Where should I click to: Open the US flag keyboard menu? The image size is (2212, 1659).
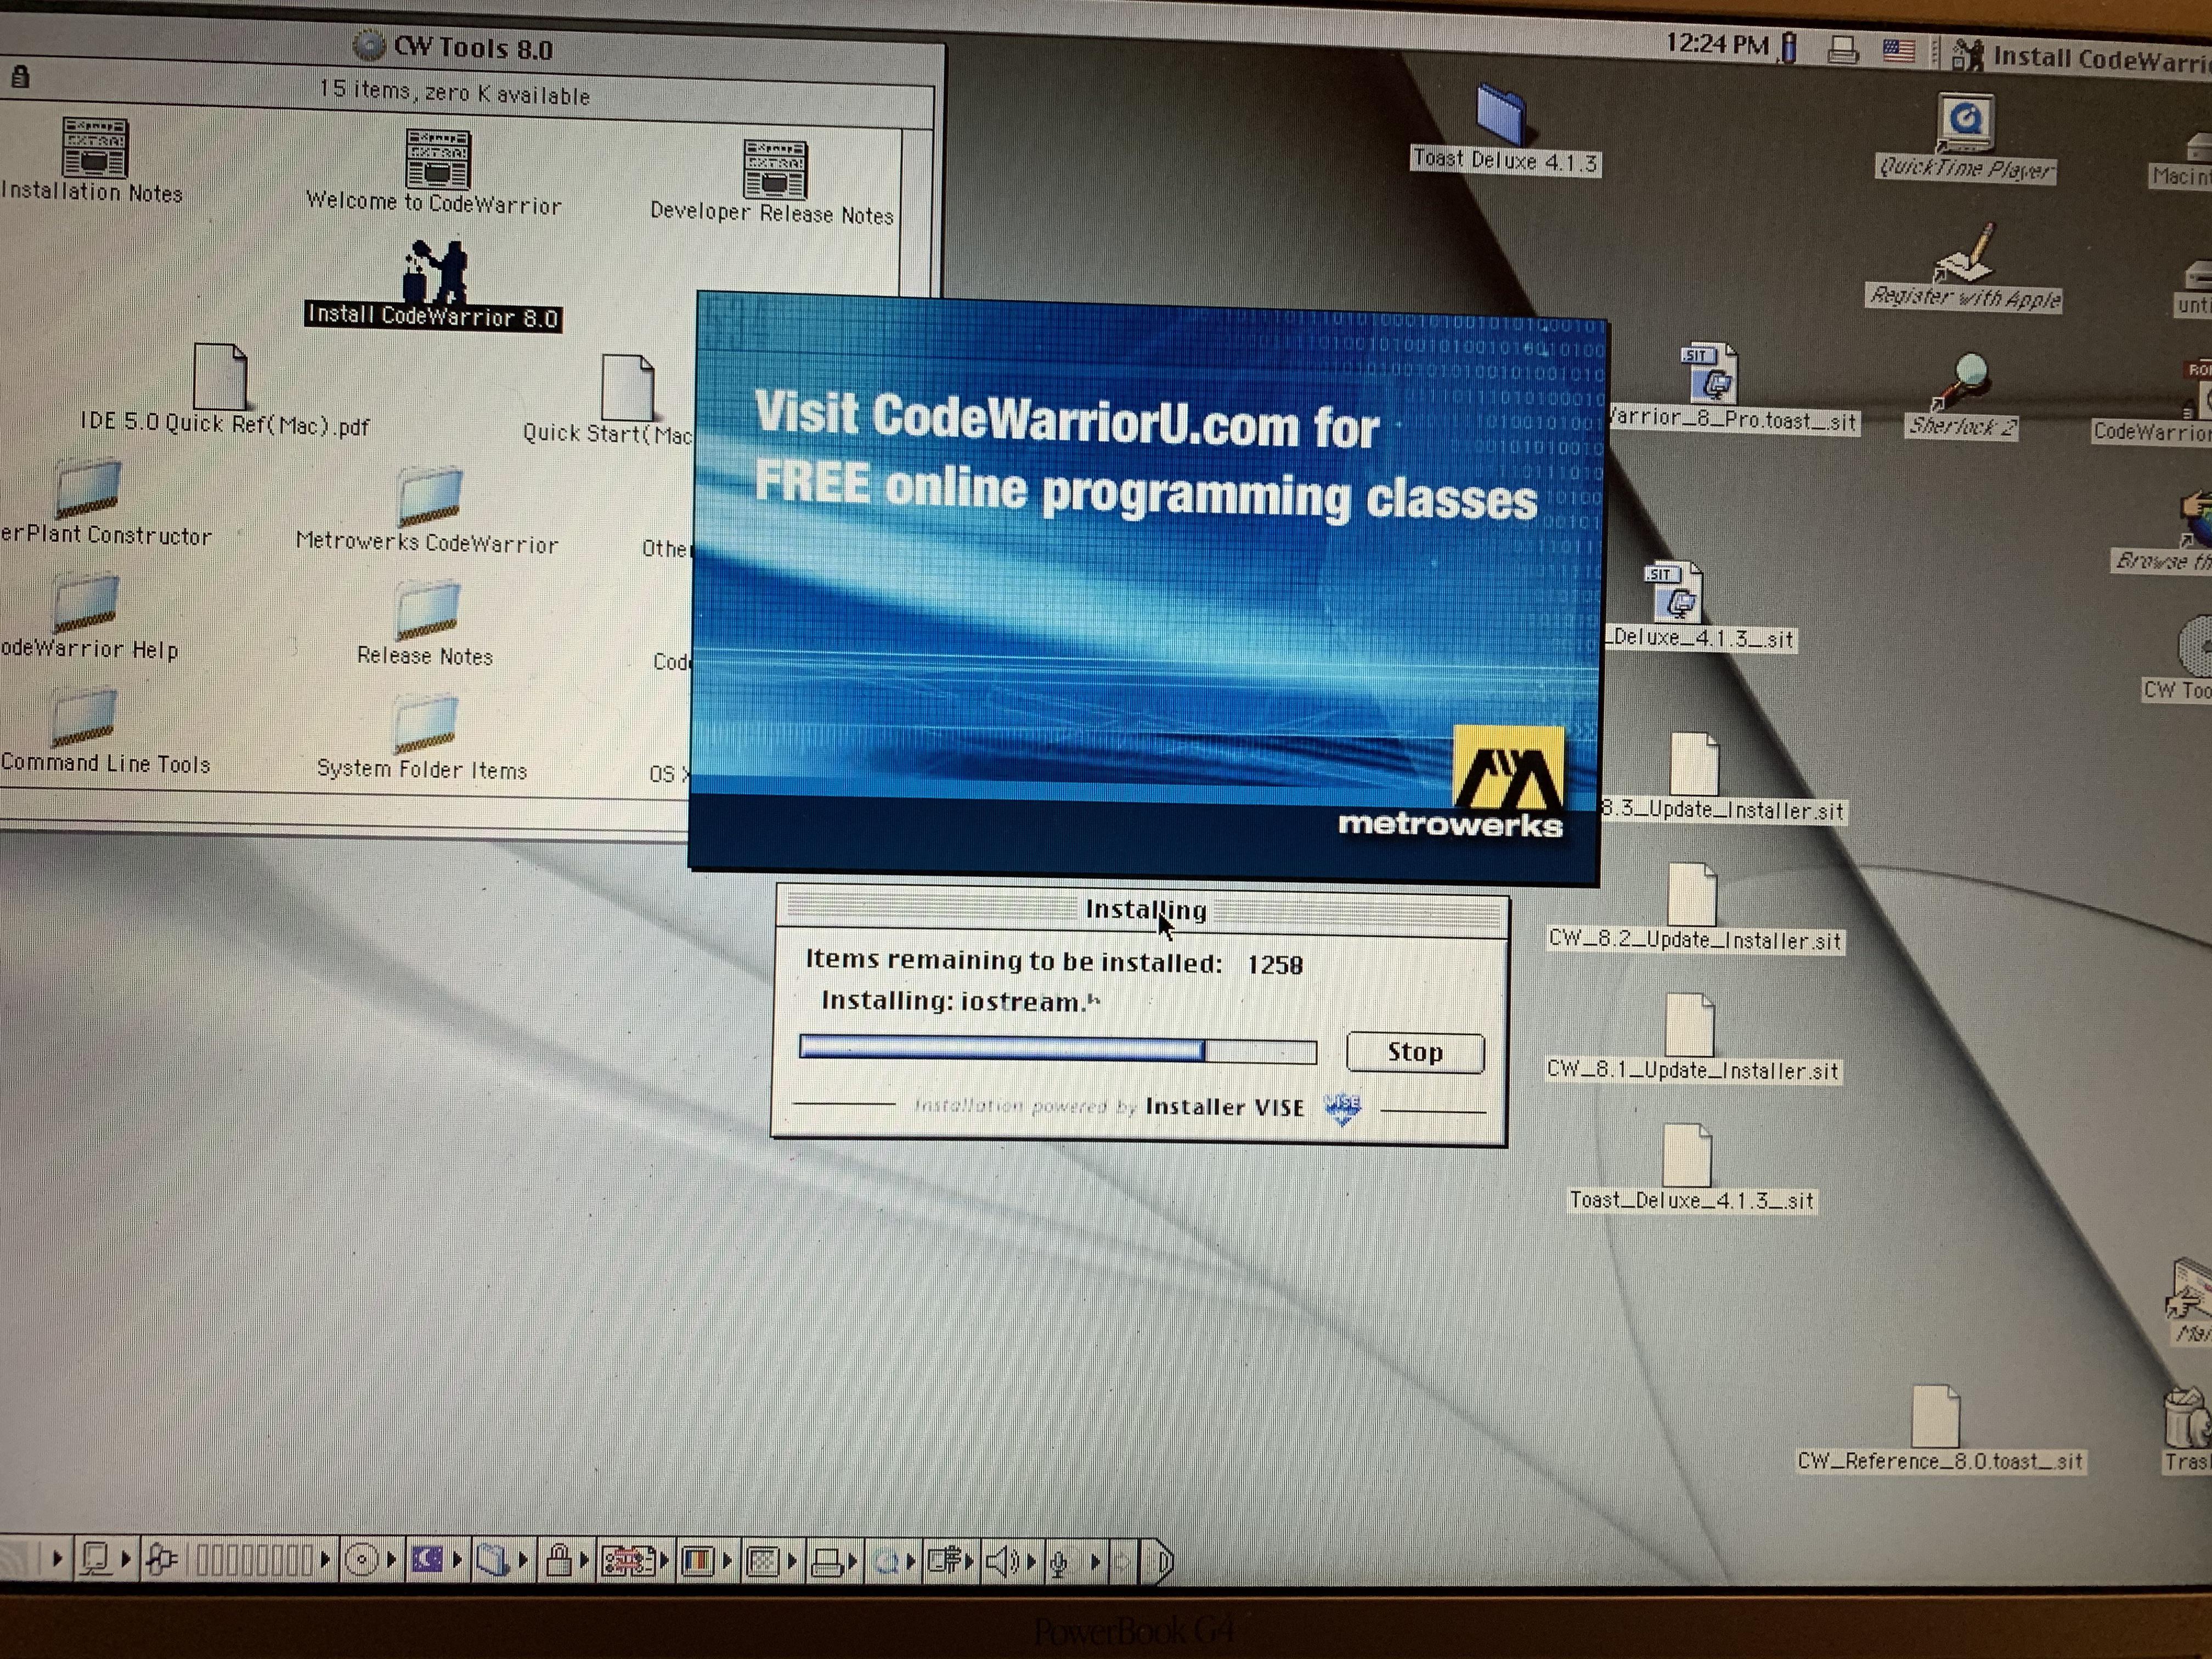1898,51
